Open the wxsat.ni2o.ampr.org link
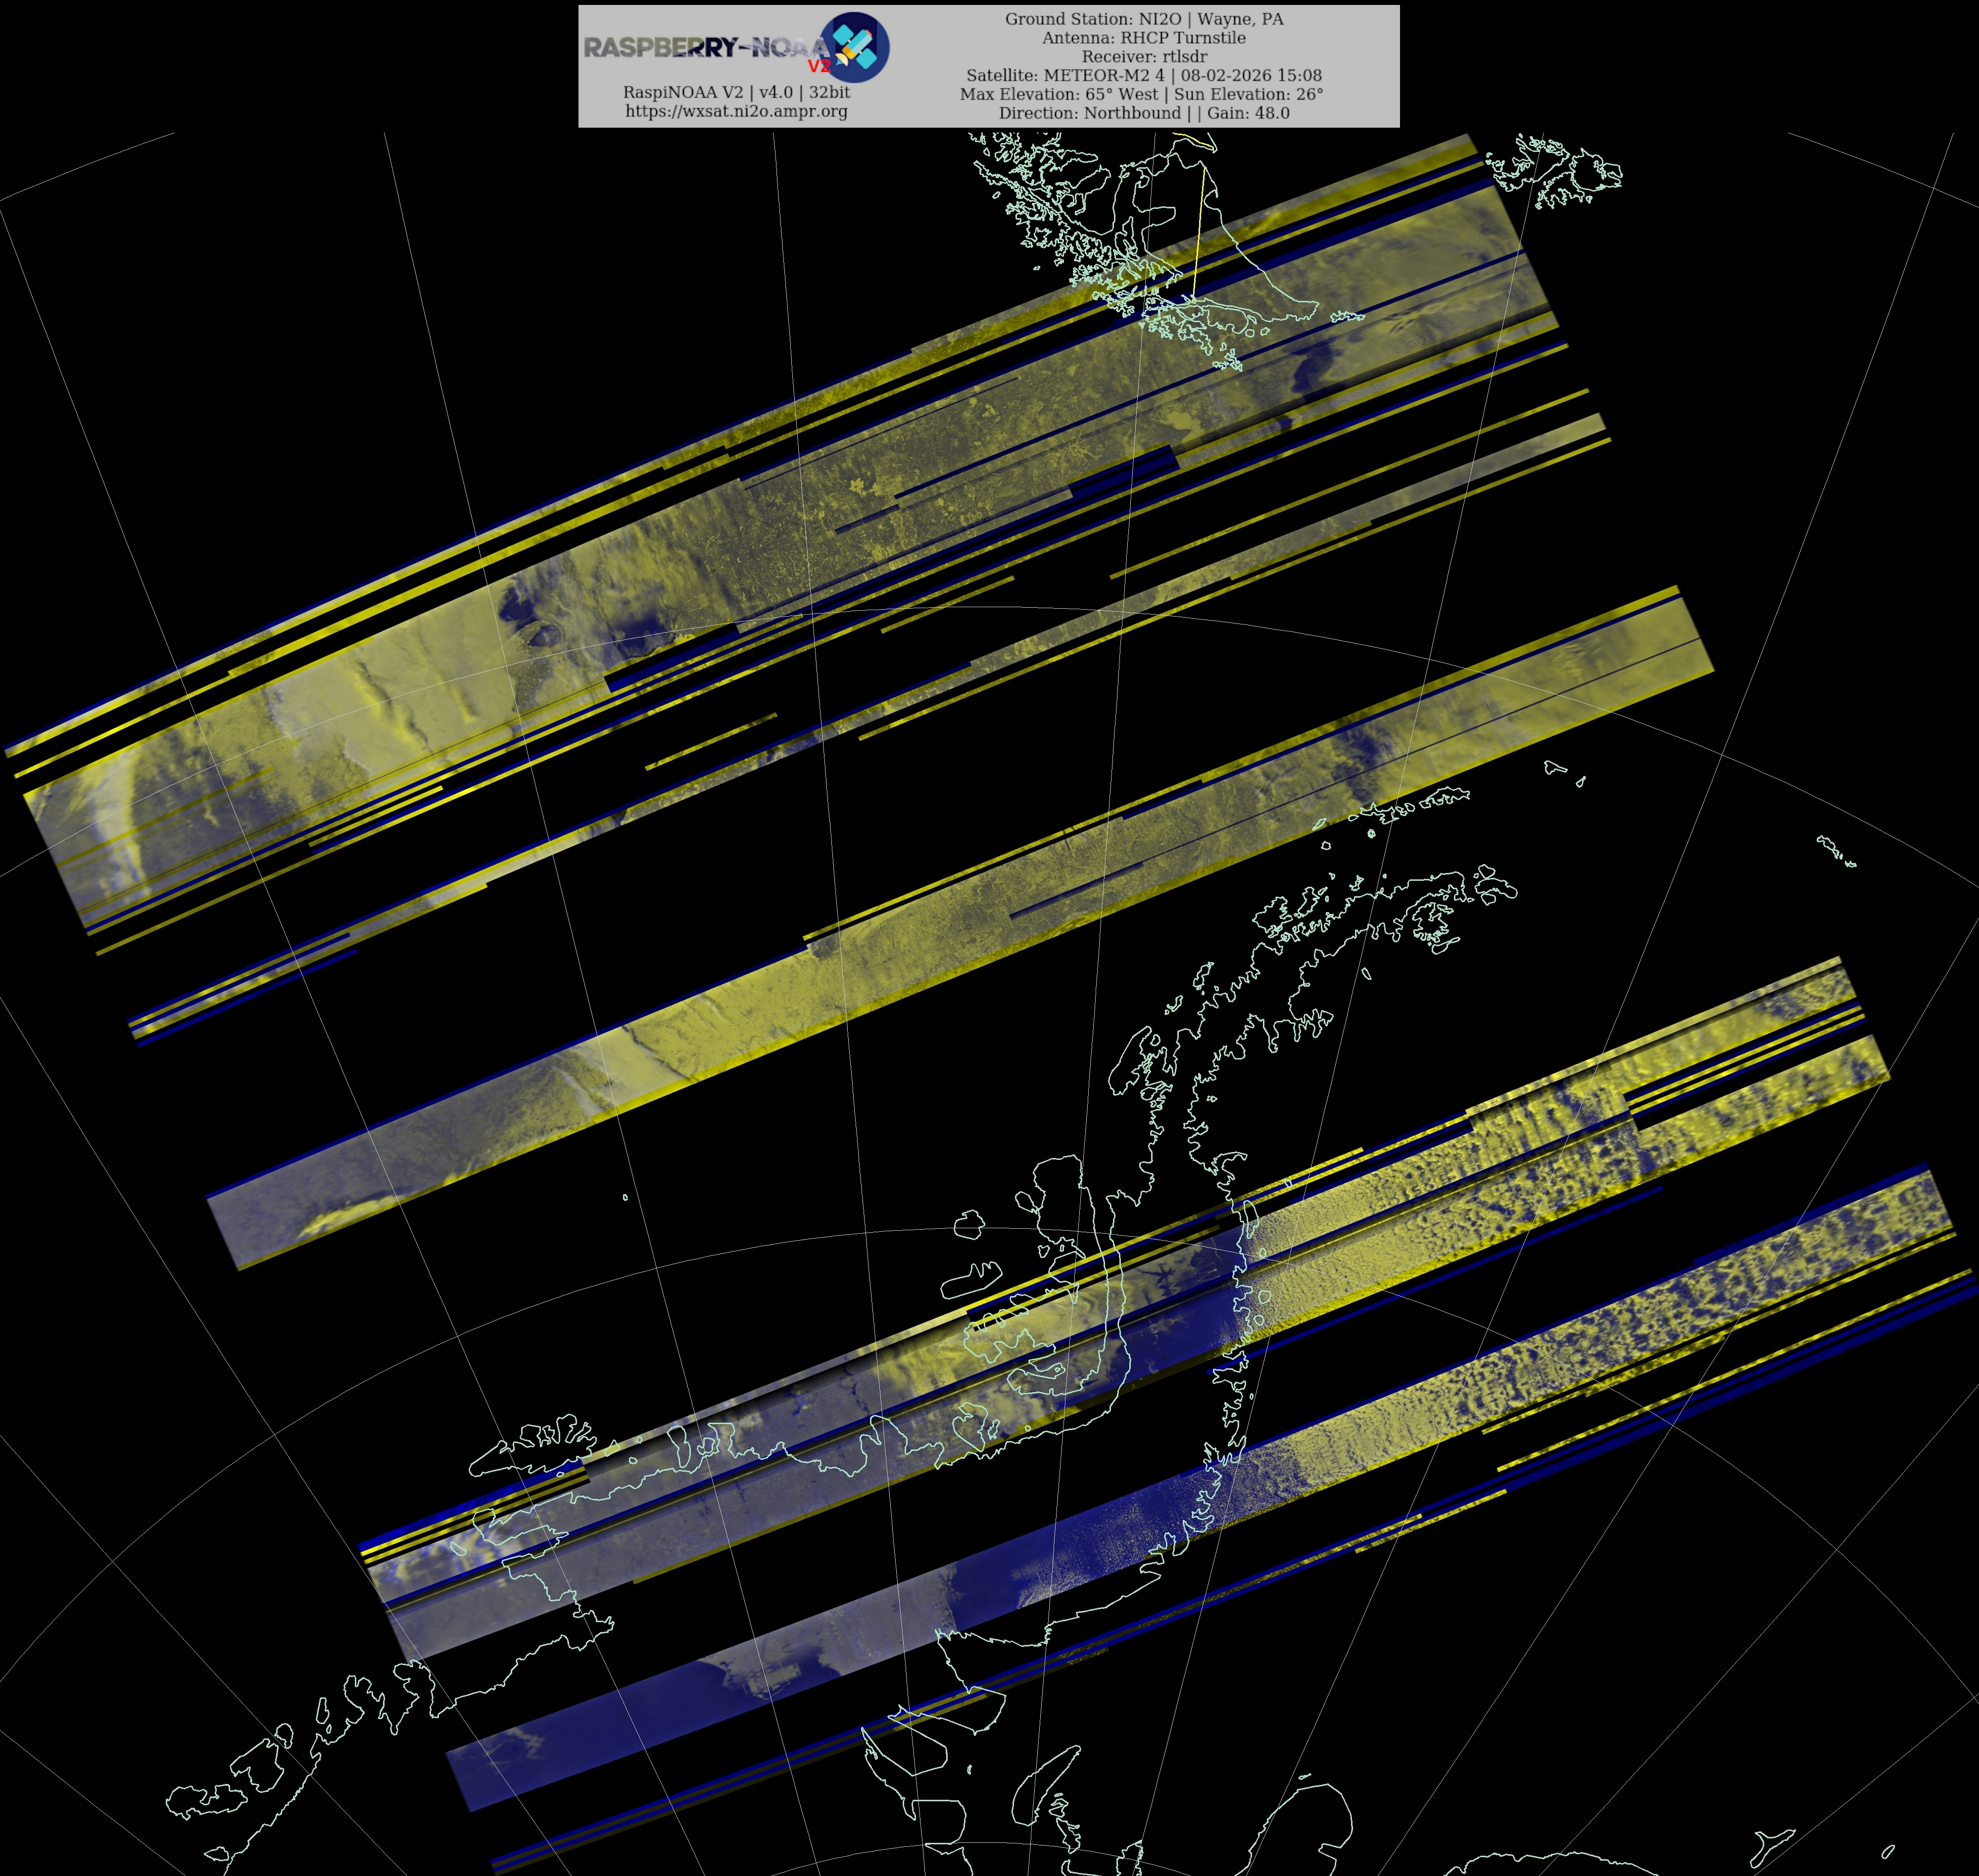Screen dimensions: 1979x1876 [736, 111]
